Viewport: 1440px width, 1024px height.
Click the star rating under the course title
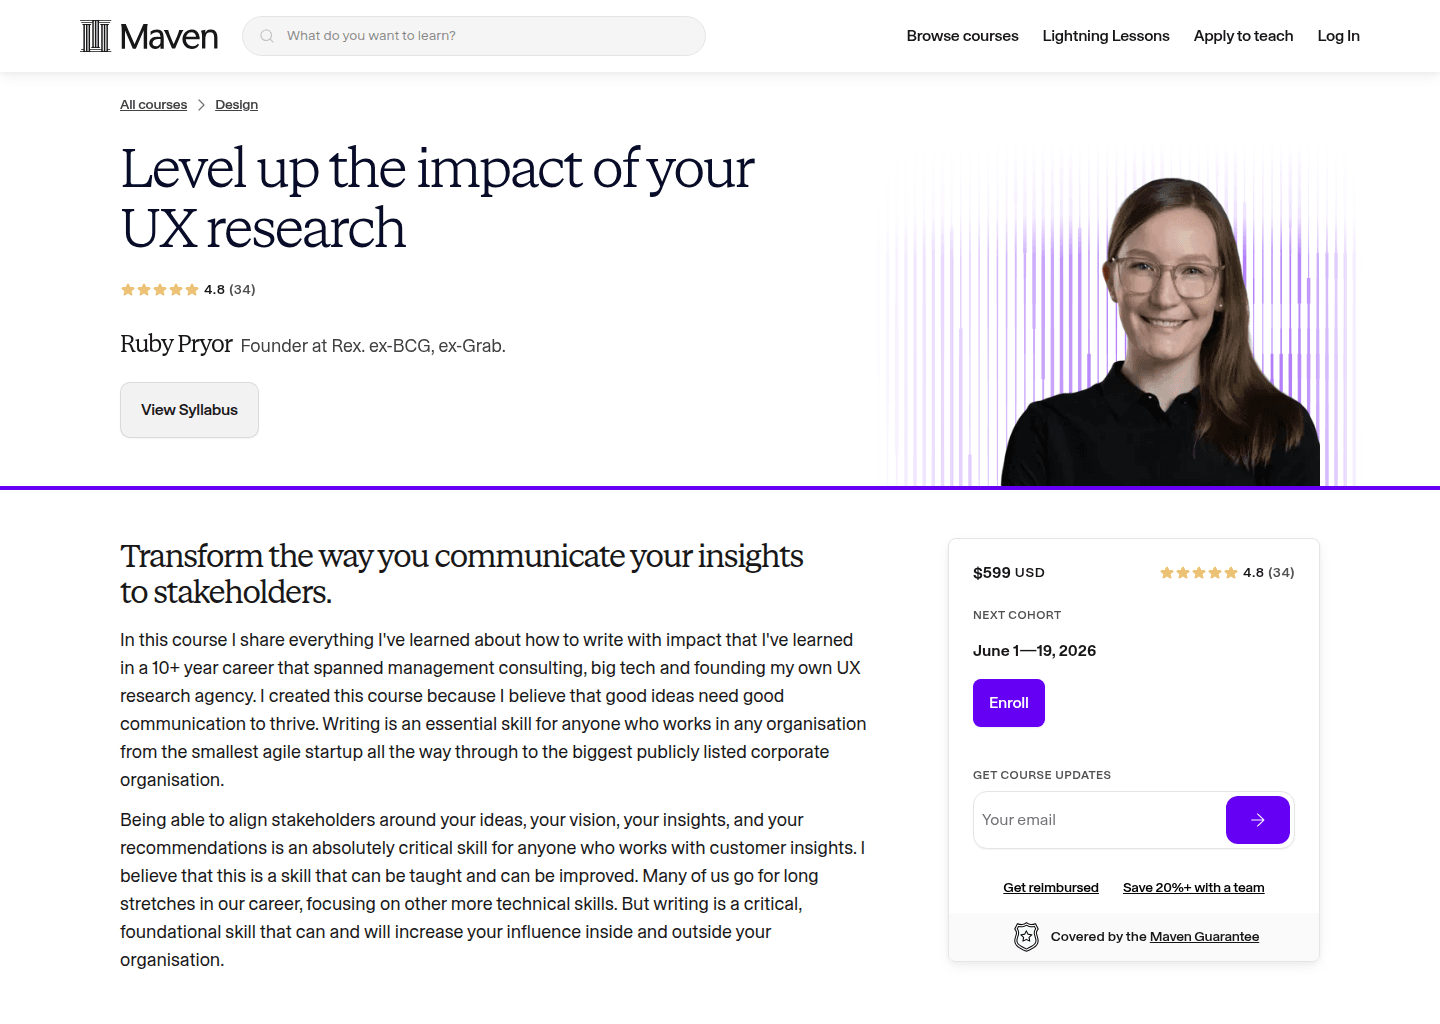160,289
